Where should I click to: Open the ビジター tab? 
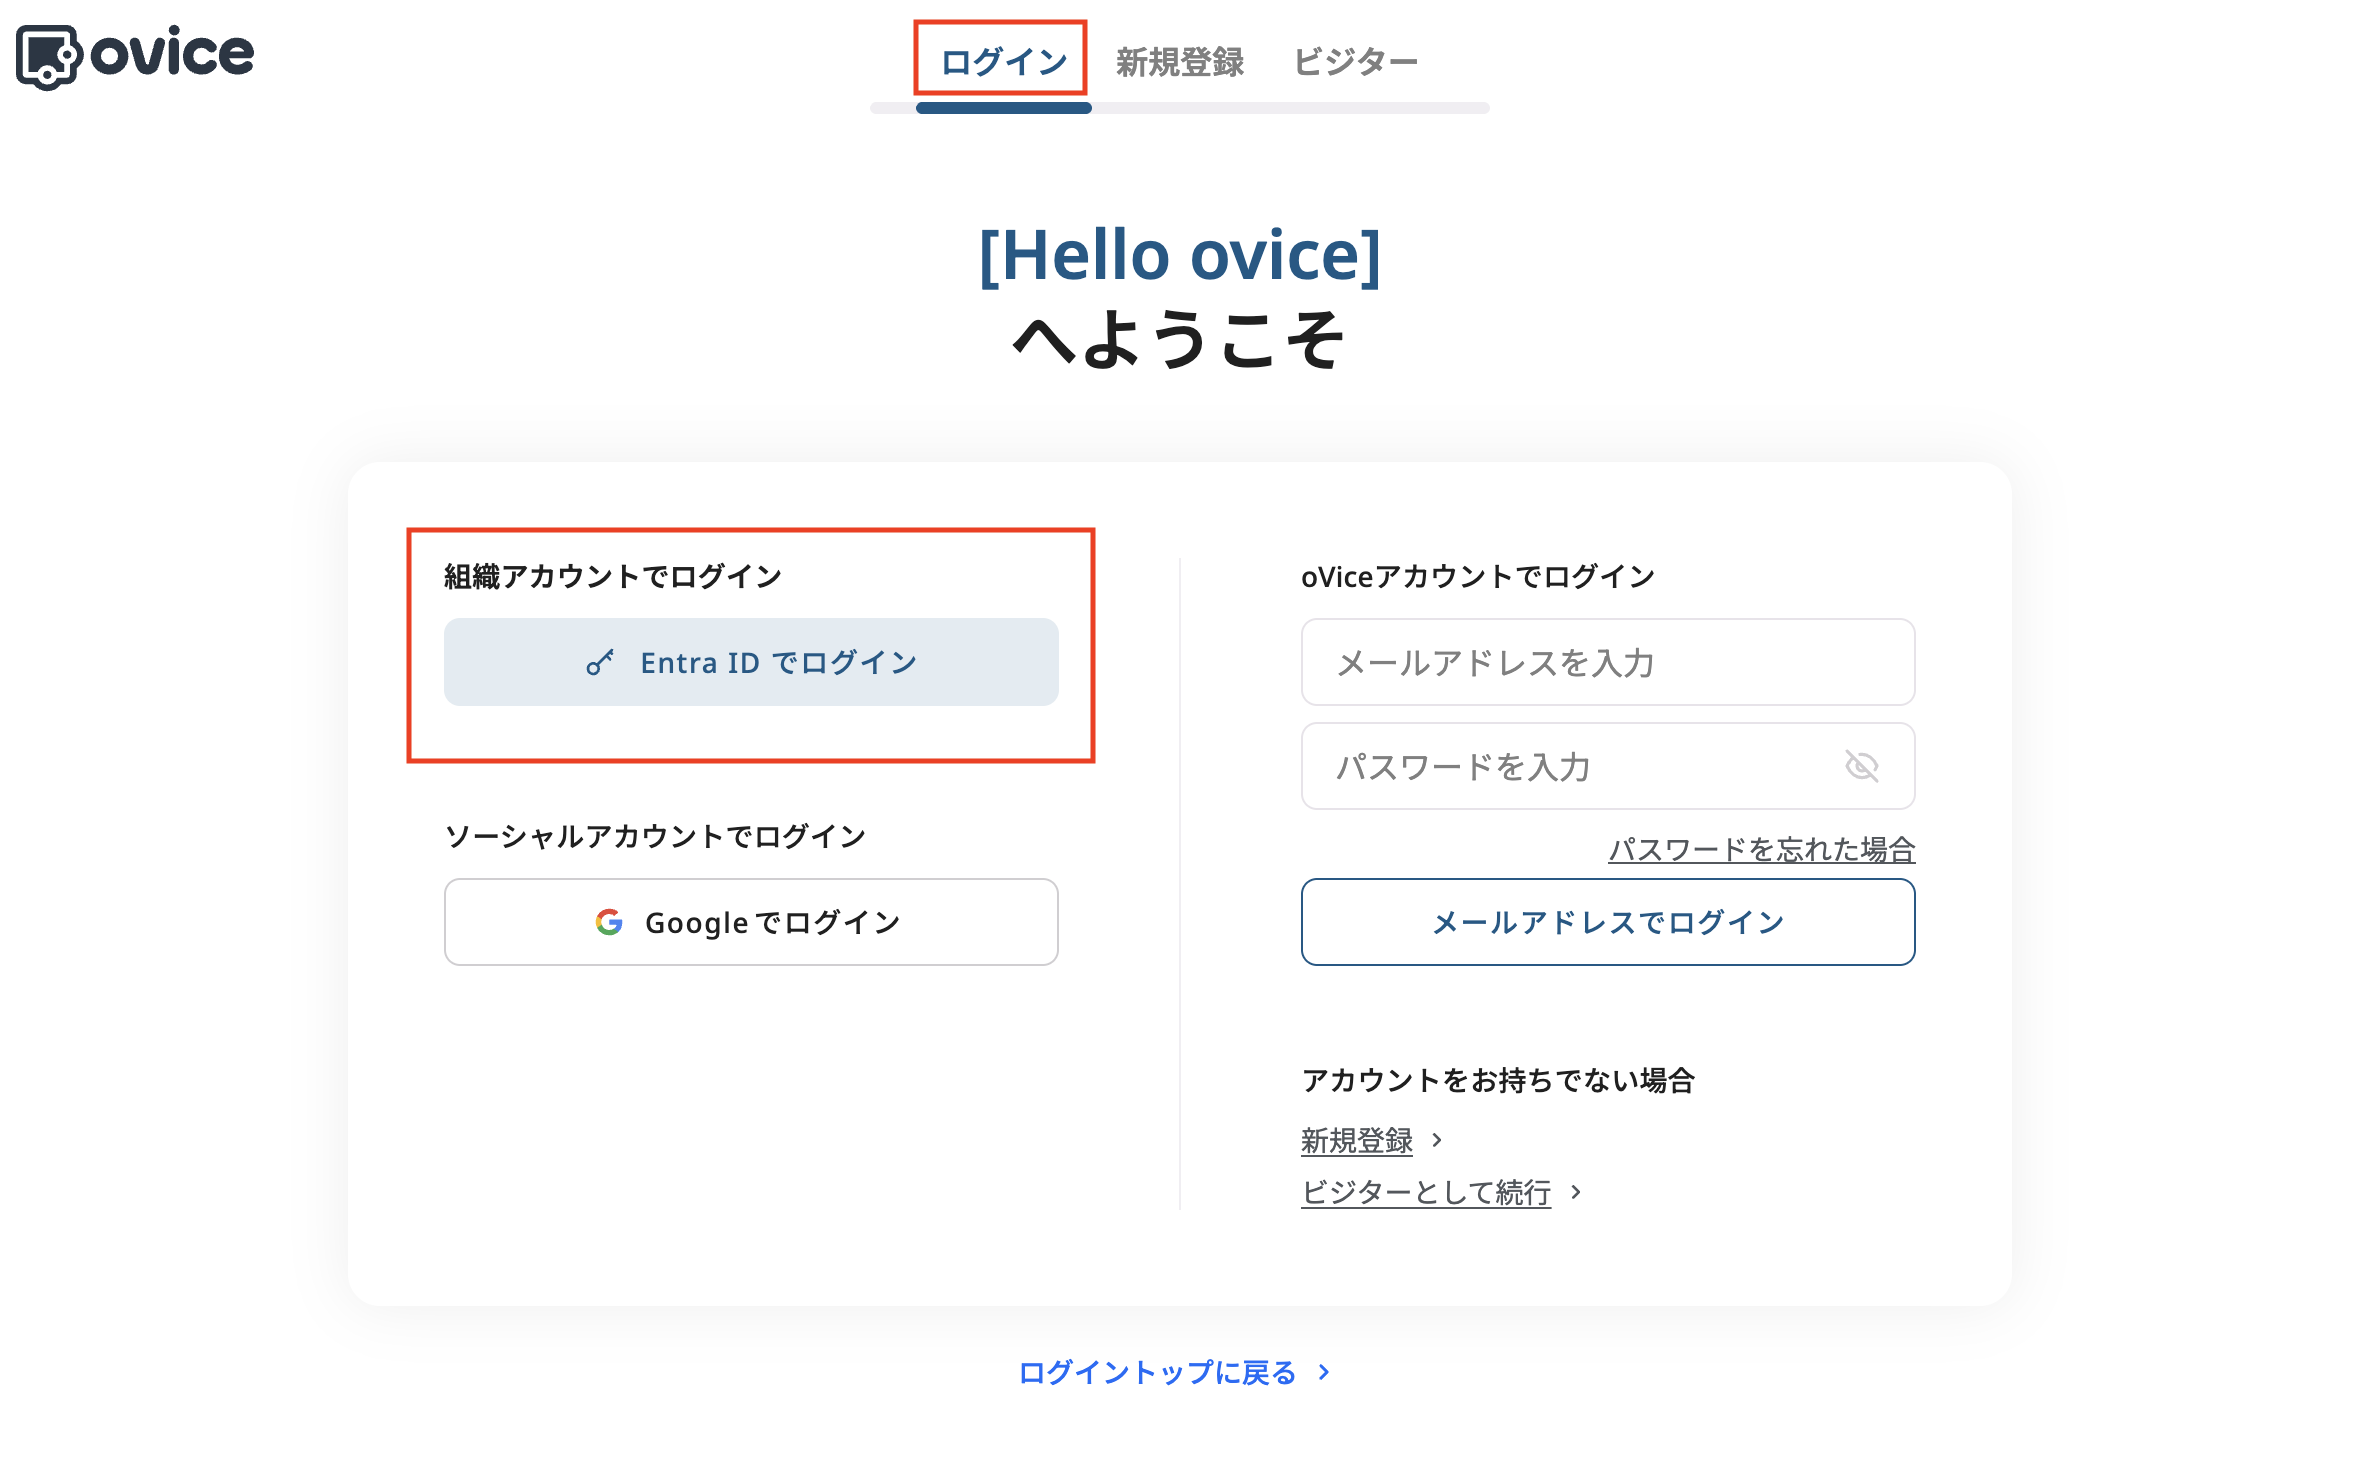[1356, 62]
